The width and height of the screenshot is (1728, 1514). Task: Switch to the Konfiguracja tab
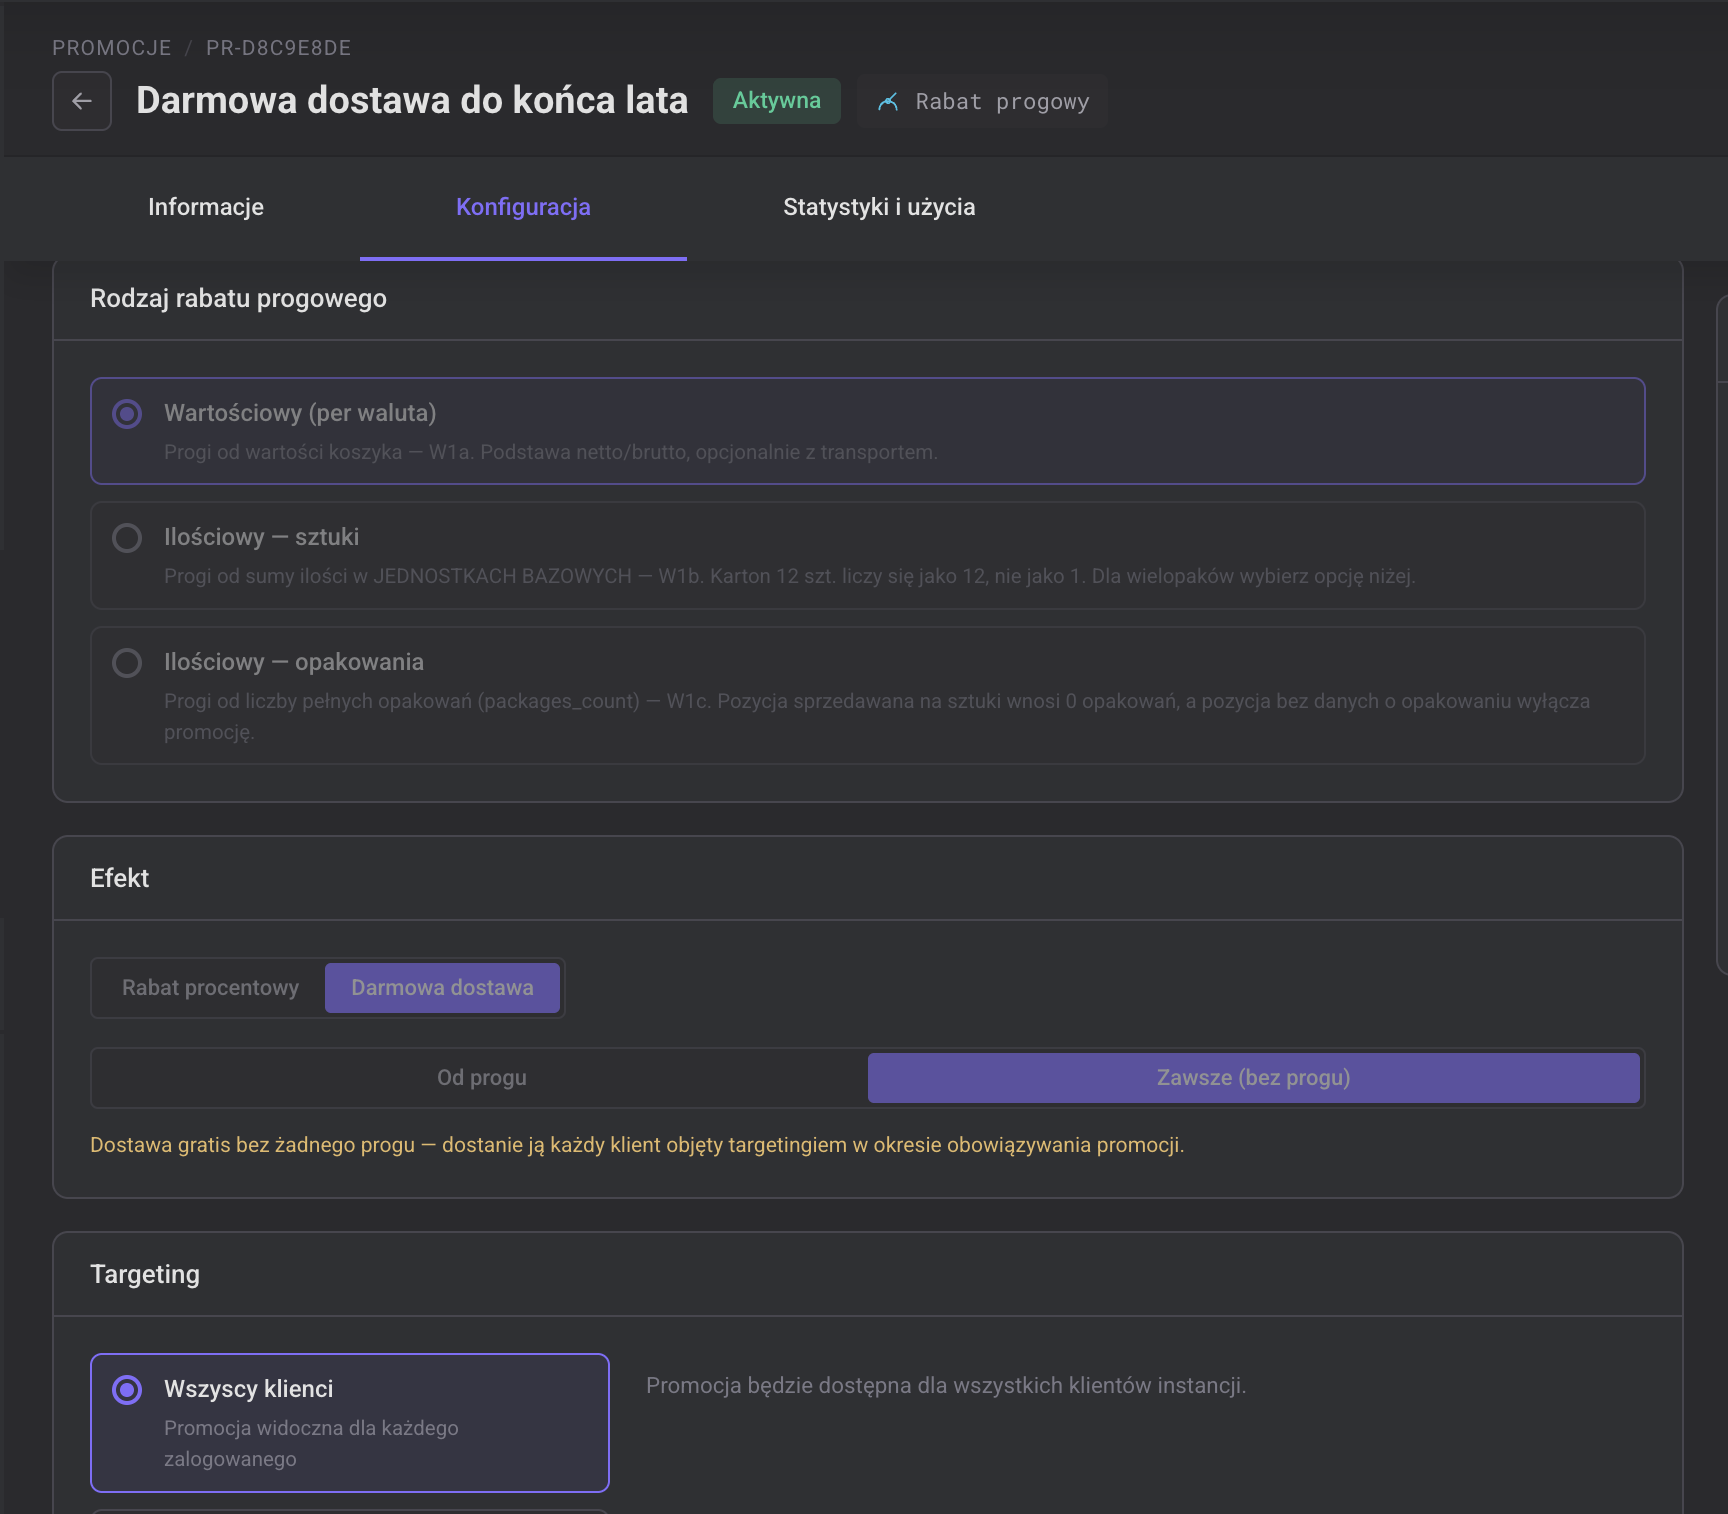point(523,207)
